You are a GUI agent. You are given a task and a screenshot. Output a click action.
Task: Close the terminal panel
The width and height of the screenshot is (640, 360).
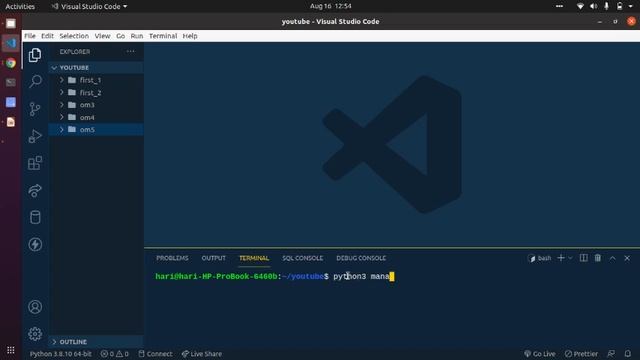(627, 258)
